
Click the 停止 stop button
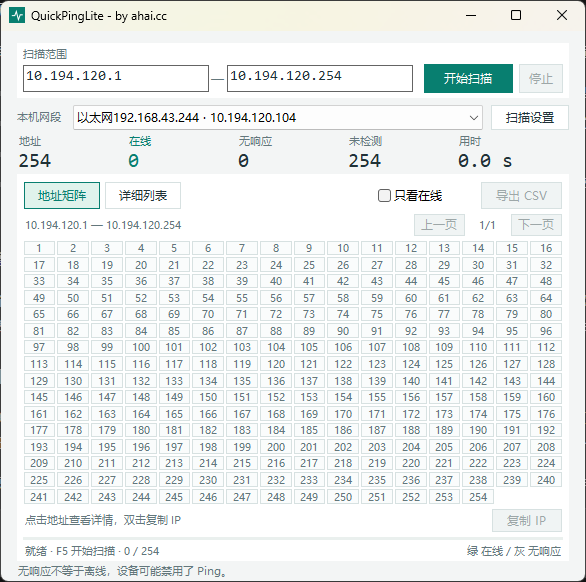[540, 78]
